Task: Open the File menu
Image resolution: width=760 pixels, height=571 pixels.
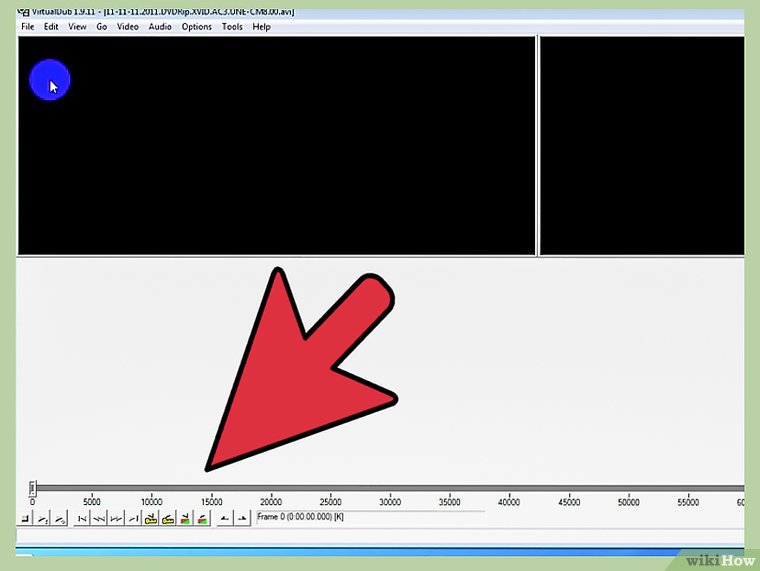Action: click(x=28, y=27)
